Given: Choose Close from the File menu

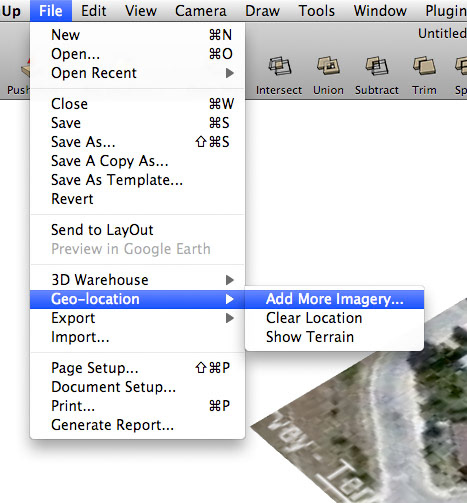Looking at the screenshot, I should pos(138,104).
